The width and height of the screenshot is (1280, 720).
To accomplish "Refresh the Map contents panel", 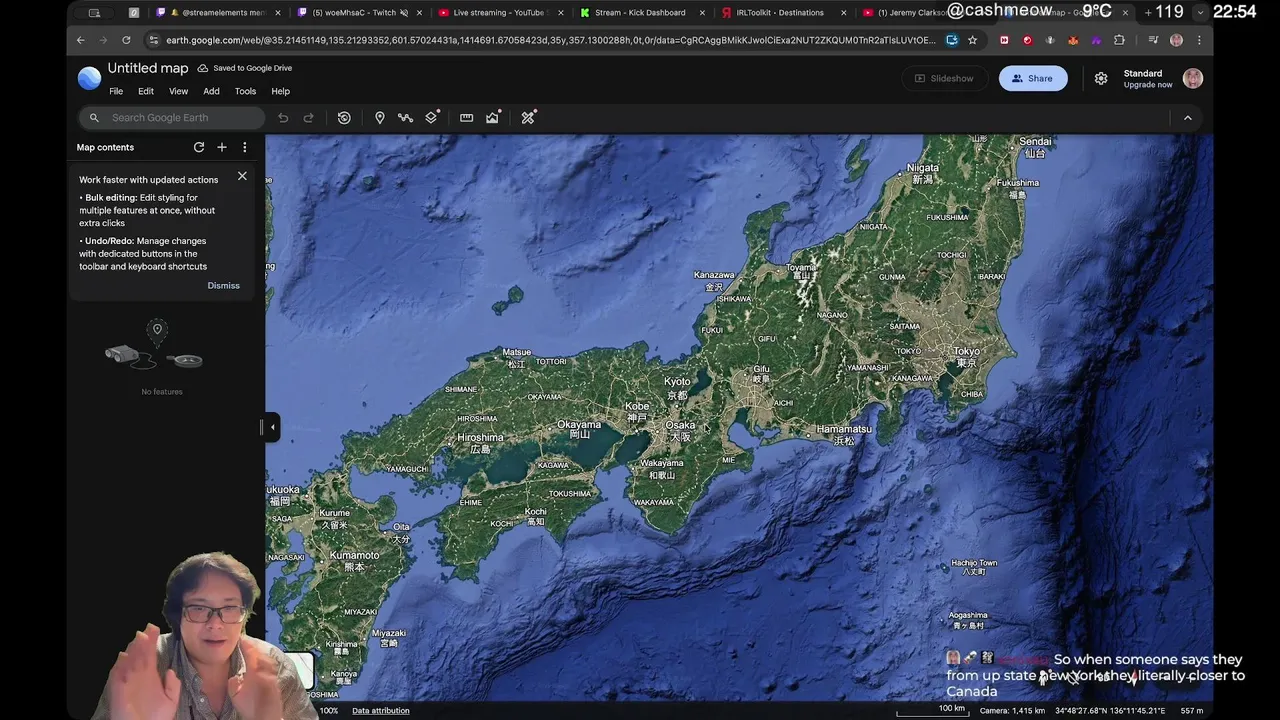I will tap(199, 147).
